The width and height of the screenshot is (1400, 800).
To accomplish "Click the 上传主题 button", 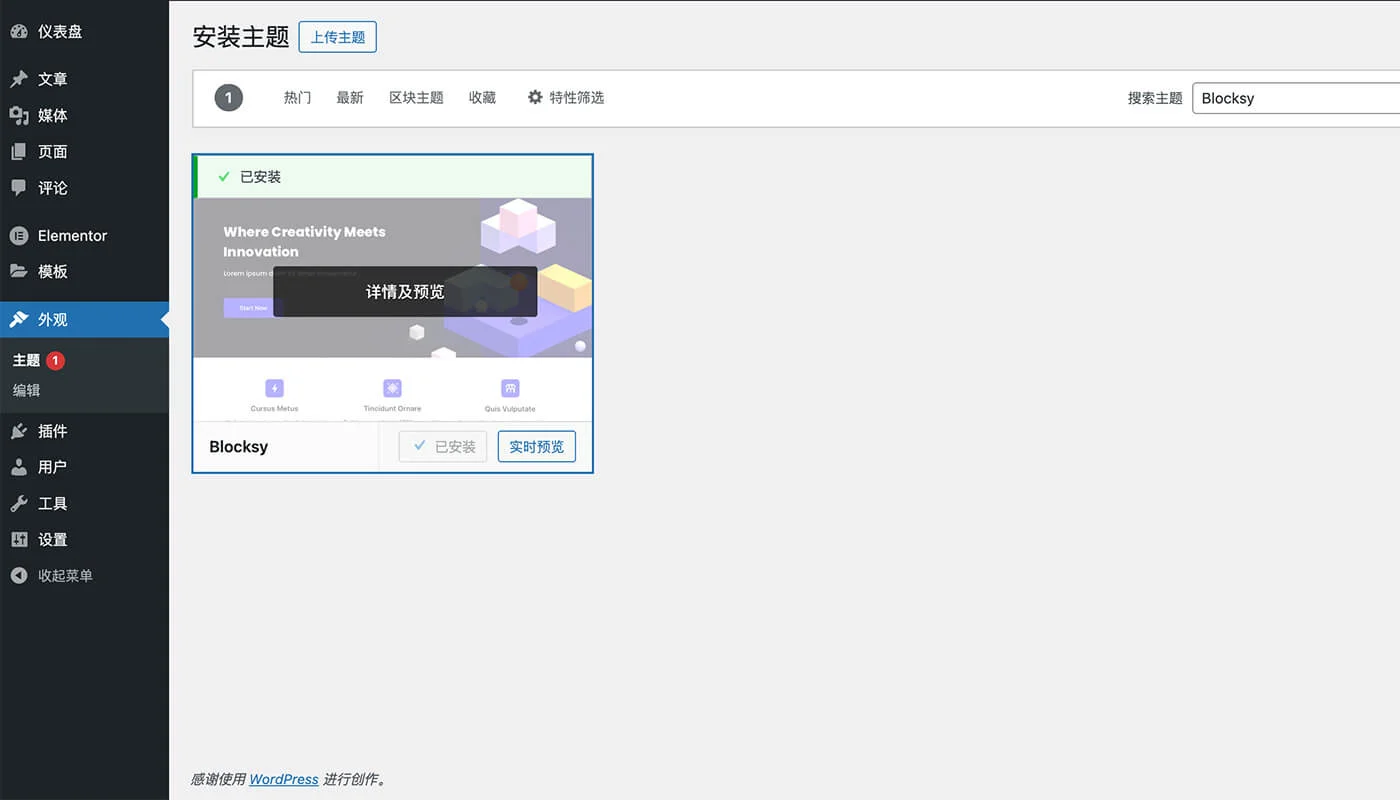I will pyautogui.click(x=337, y=36).
